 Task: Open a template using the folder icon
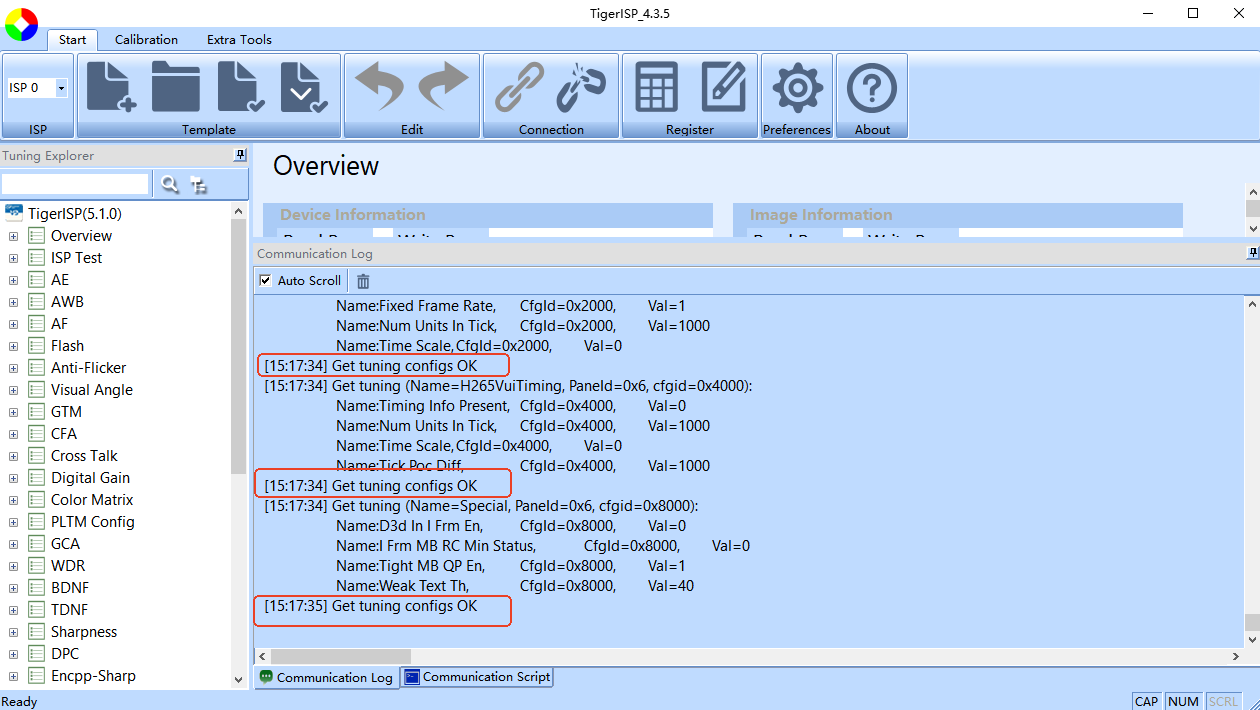[x=175, y=87]
